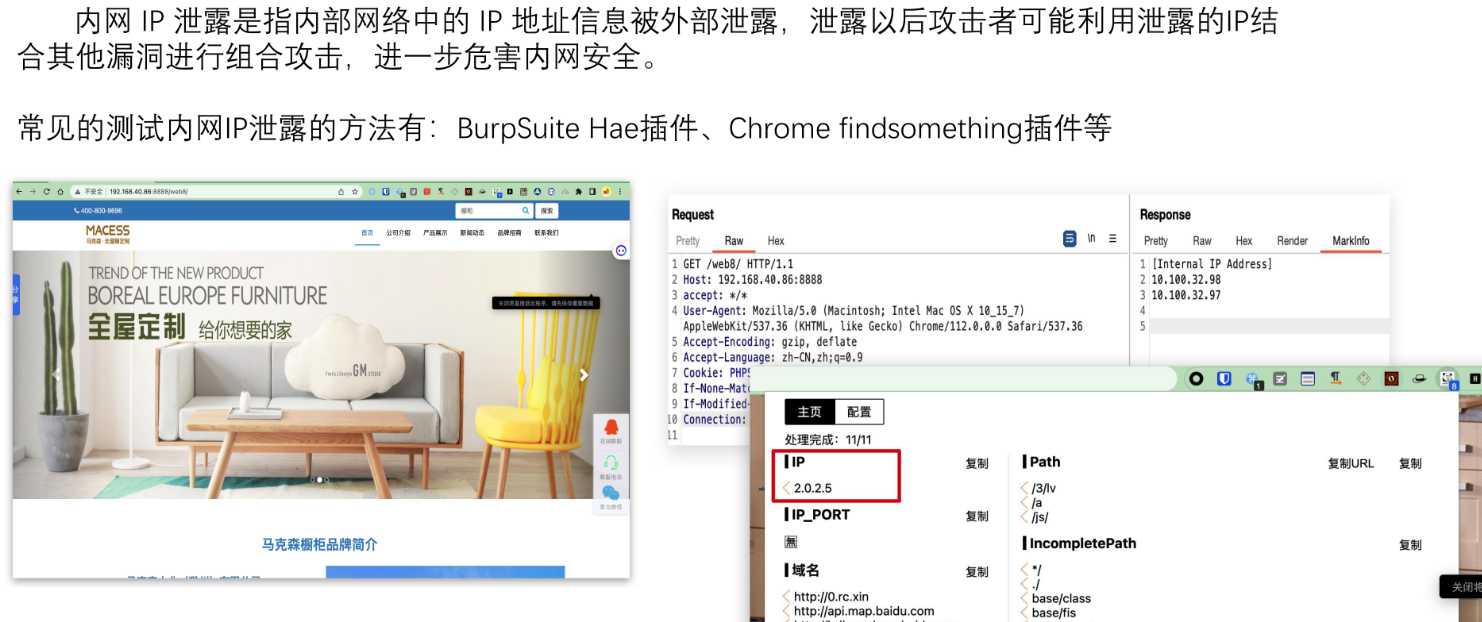The width and height of the screenshot is (1482, 622).
Task: Click the blue message editor icon in Request
Action: [x=1069, y=239]
